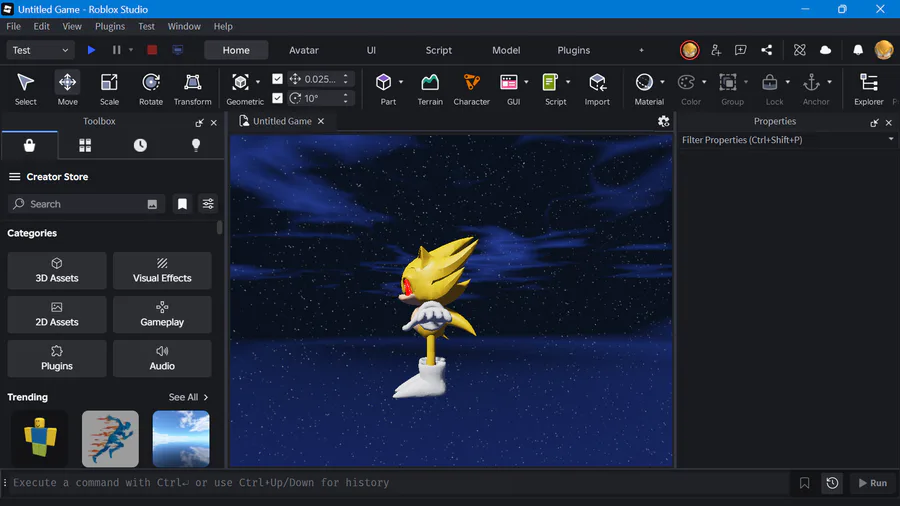Expand the Script dropdown arrow

click(568, 82)
